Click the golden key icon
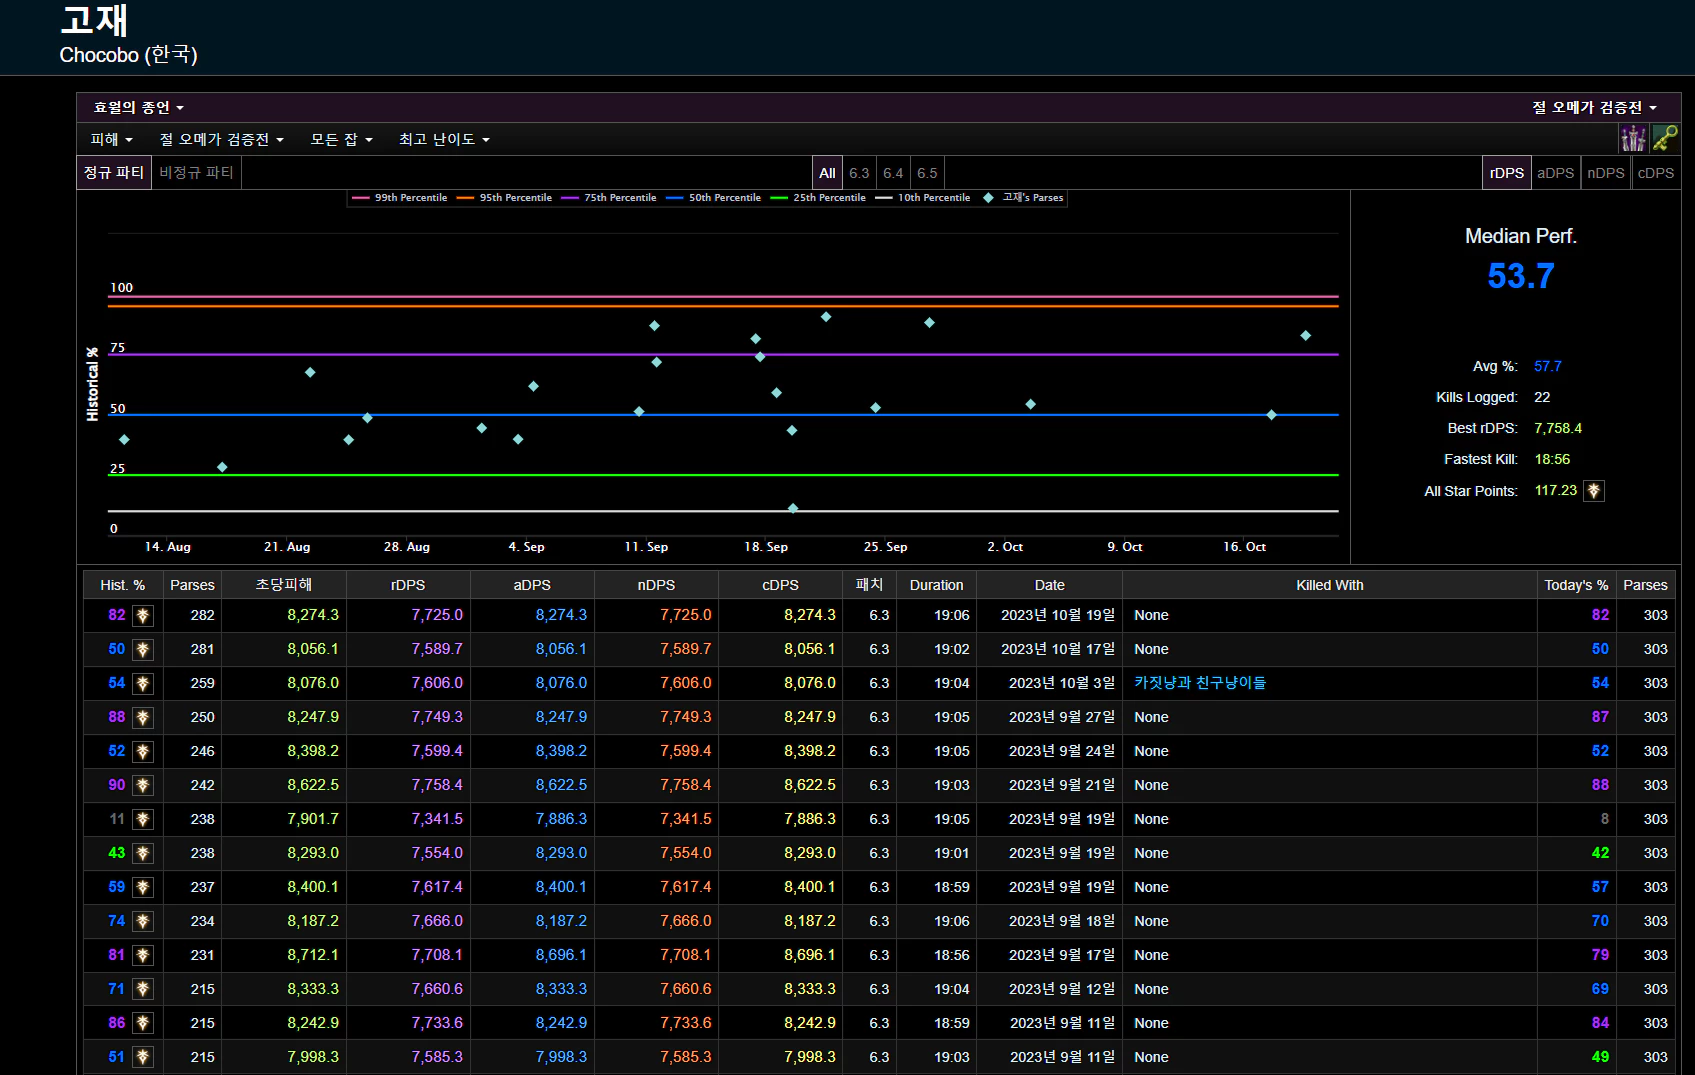This screenshot has height=1075, width=1695. 1665,139
